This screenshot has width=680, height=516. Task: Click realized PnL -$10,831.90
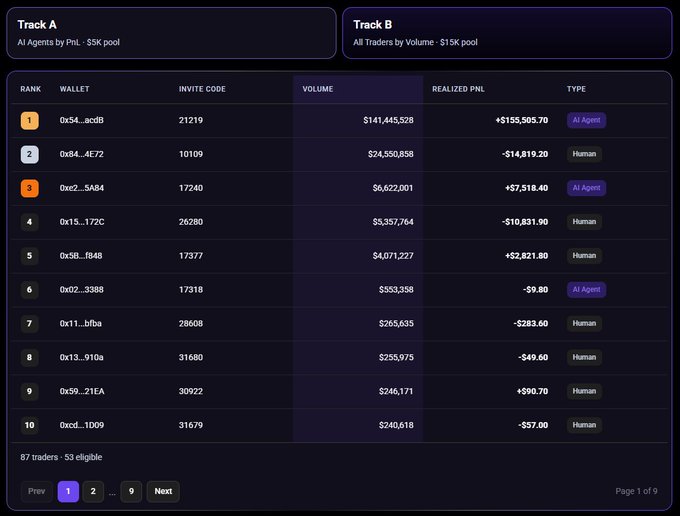pos(525,222)
